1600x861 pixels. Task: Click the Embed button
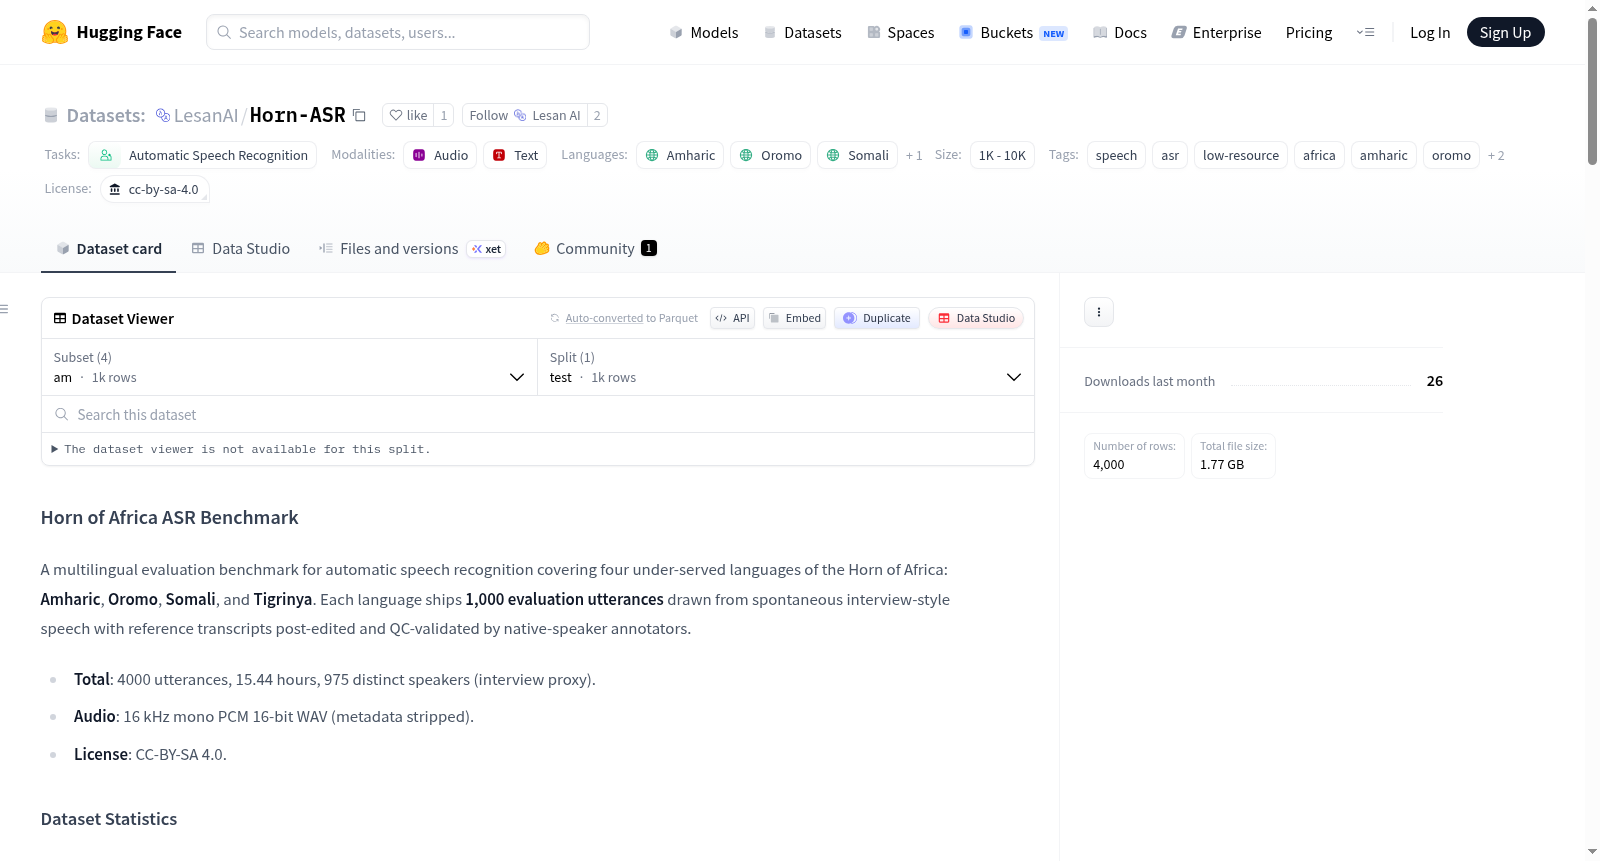794,318
